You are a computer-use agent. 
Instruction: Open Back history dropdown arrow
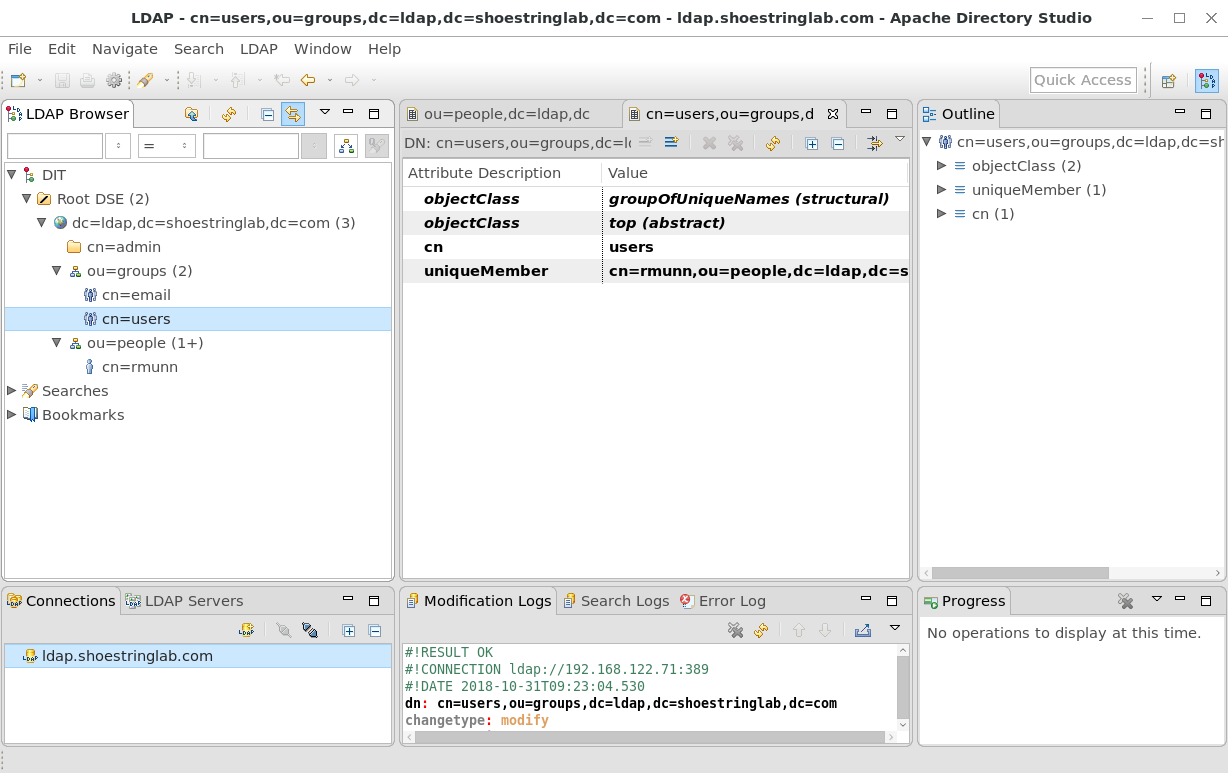click(x=330, y=80)
